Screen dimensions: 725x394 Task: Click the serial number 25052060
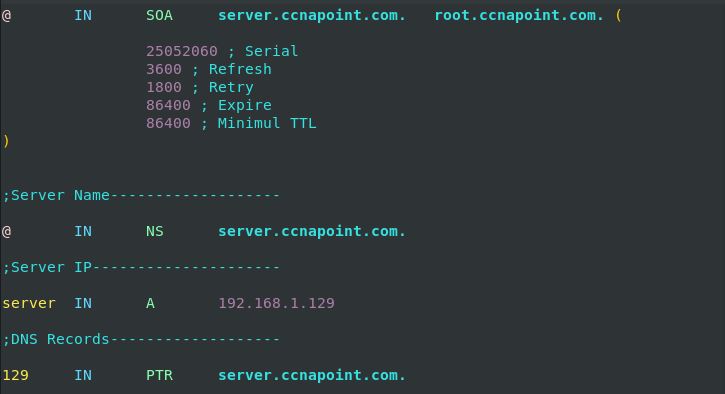pos(182,51)
